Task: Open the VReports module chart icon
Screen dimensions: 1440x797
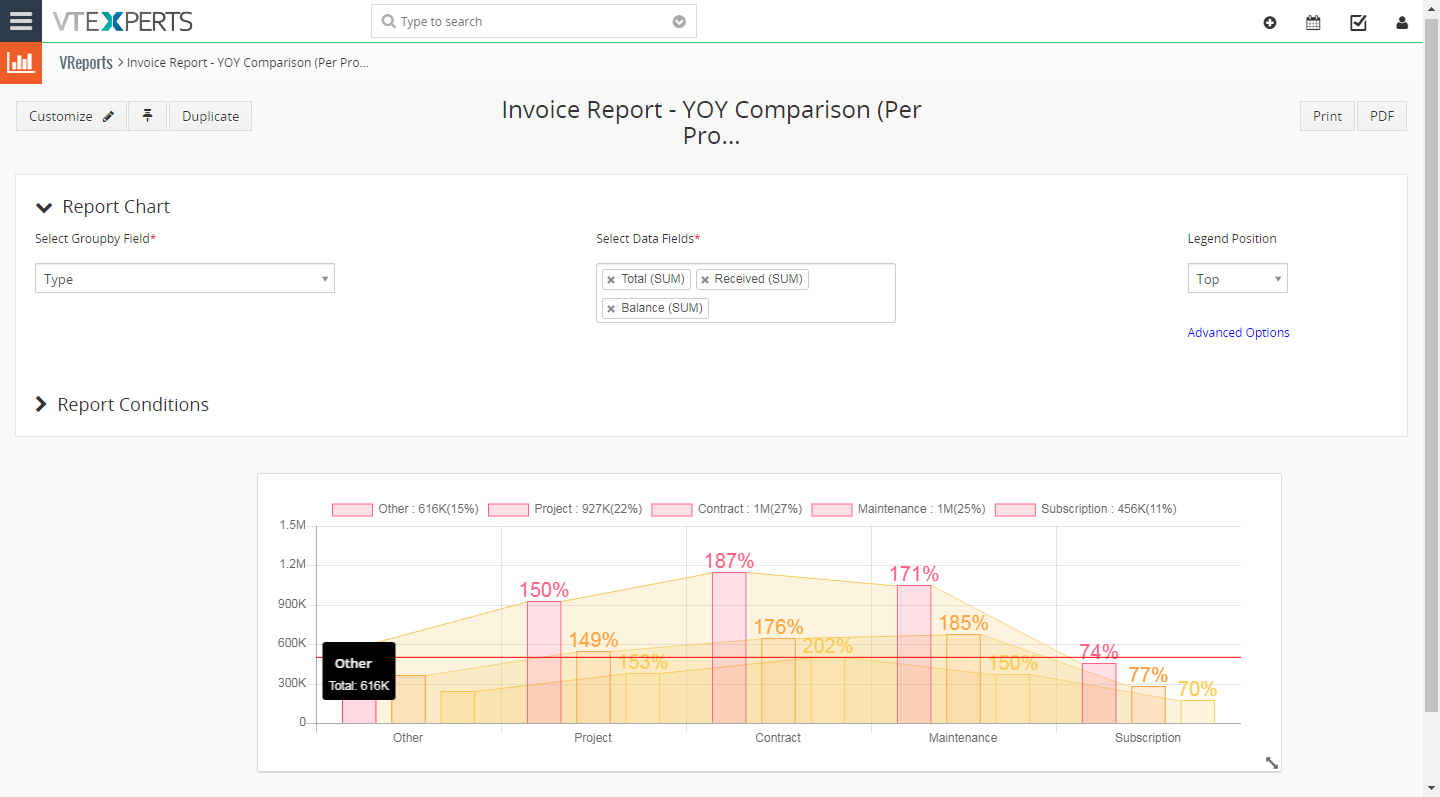Action: coord(21,63)
